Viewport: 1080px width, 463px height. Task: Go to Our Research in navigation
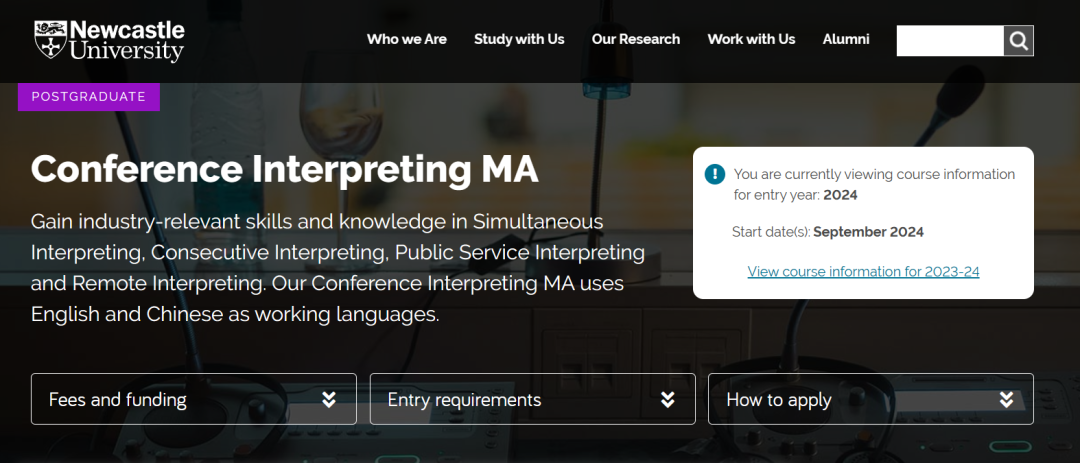coord(636,39)
